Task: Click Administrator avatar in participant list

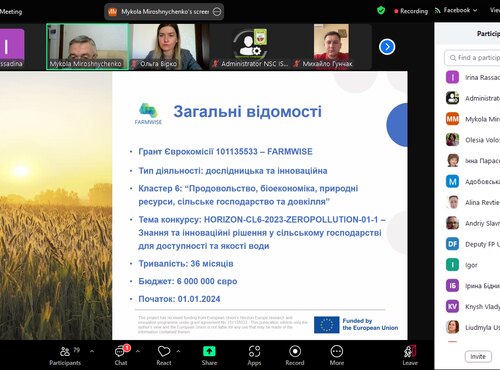Action: [452, 98]
